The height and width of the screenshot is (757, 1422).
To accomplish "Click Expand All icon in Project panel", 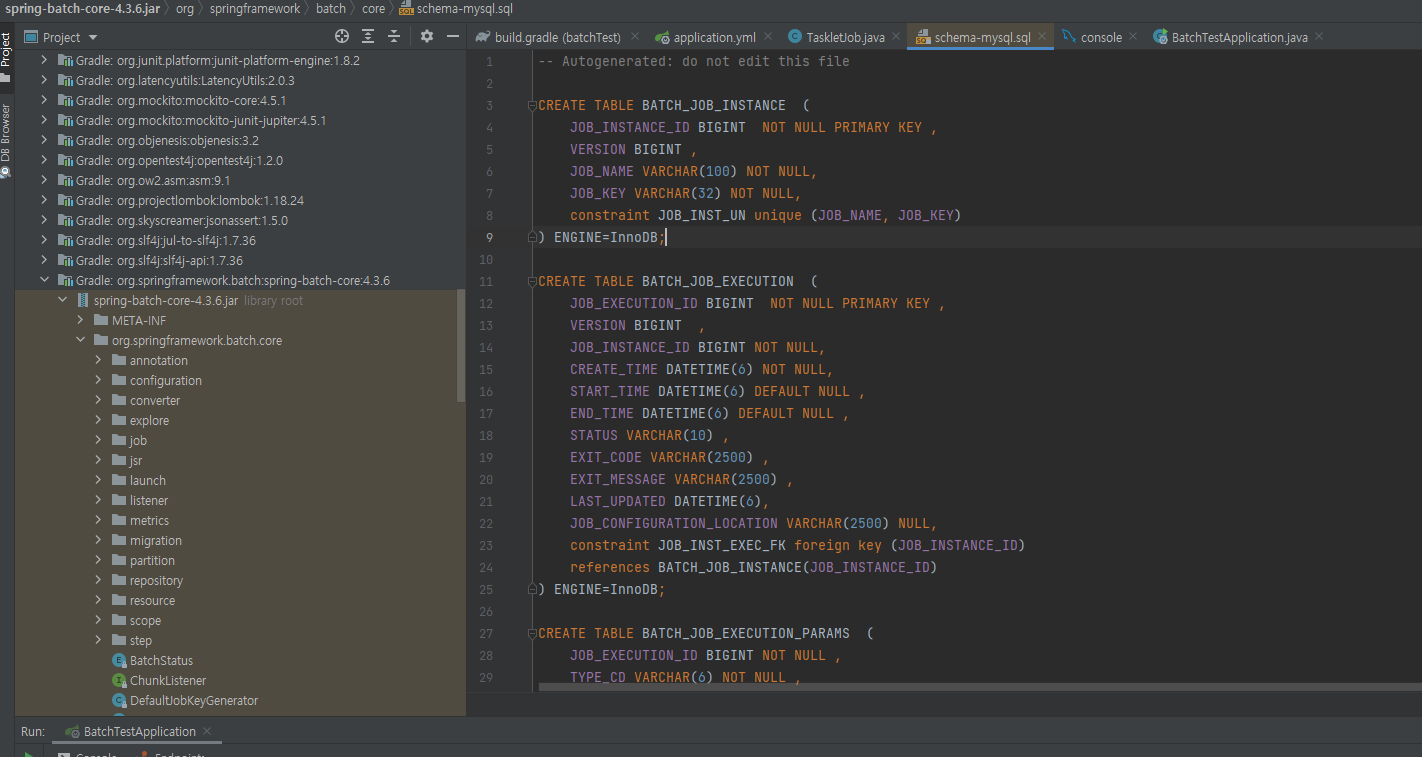I will point(368,37).
